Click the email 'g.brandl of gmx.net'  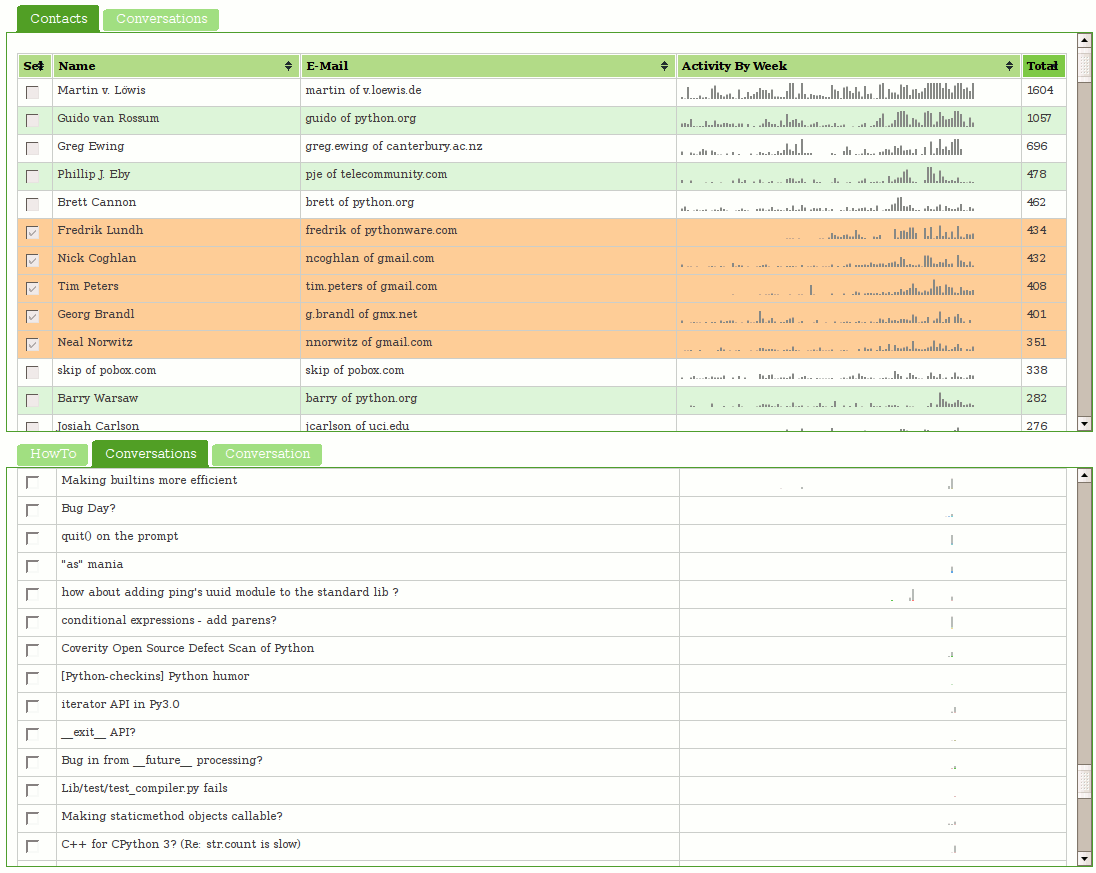[x=361, y=314]
